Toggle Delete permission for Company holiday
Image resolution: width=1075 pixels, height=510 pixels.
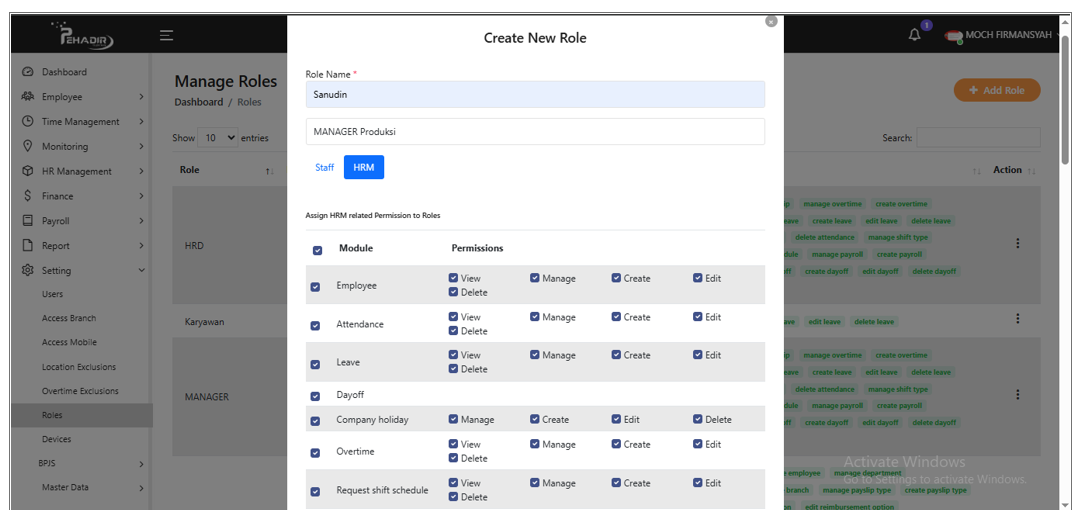(698, 420)
